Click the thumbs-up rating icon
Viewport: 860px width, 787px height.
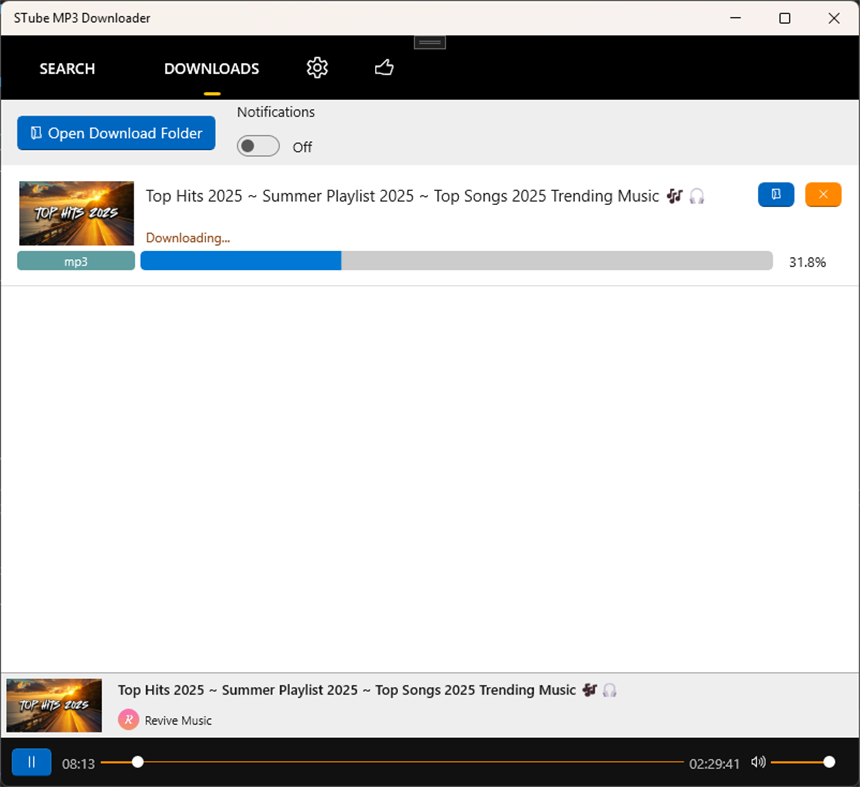tap(384, 68)
